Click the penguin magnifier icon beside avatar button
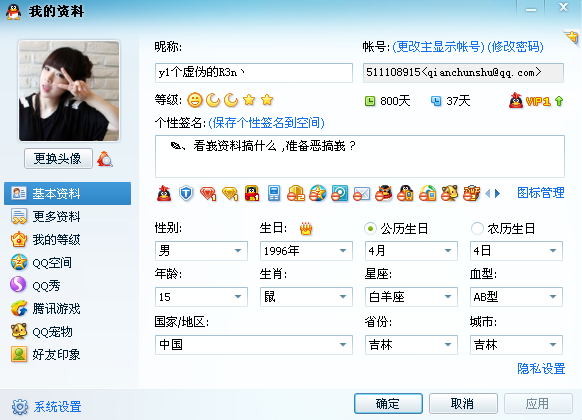 105,159
